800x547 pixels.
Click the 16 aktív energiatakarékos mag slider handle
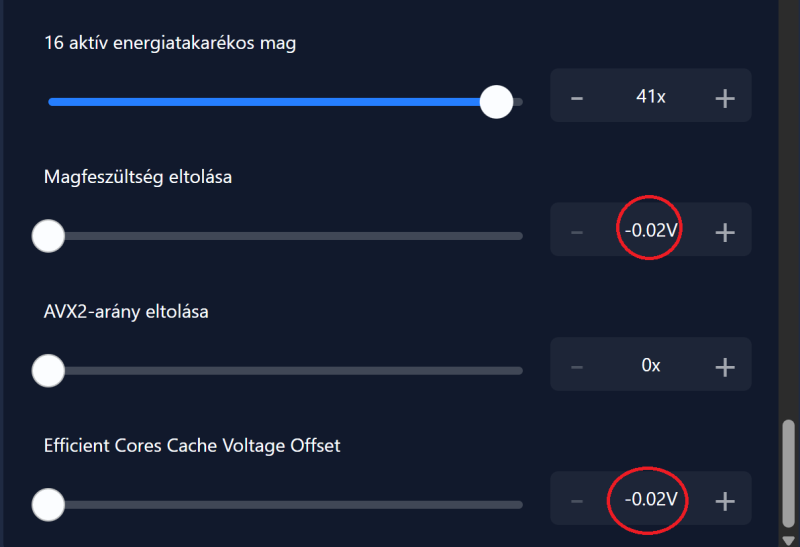point(496,102)
